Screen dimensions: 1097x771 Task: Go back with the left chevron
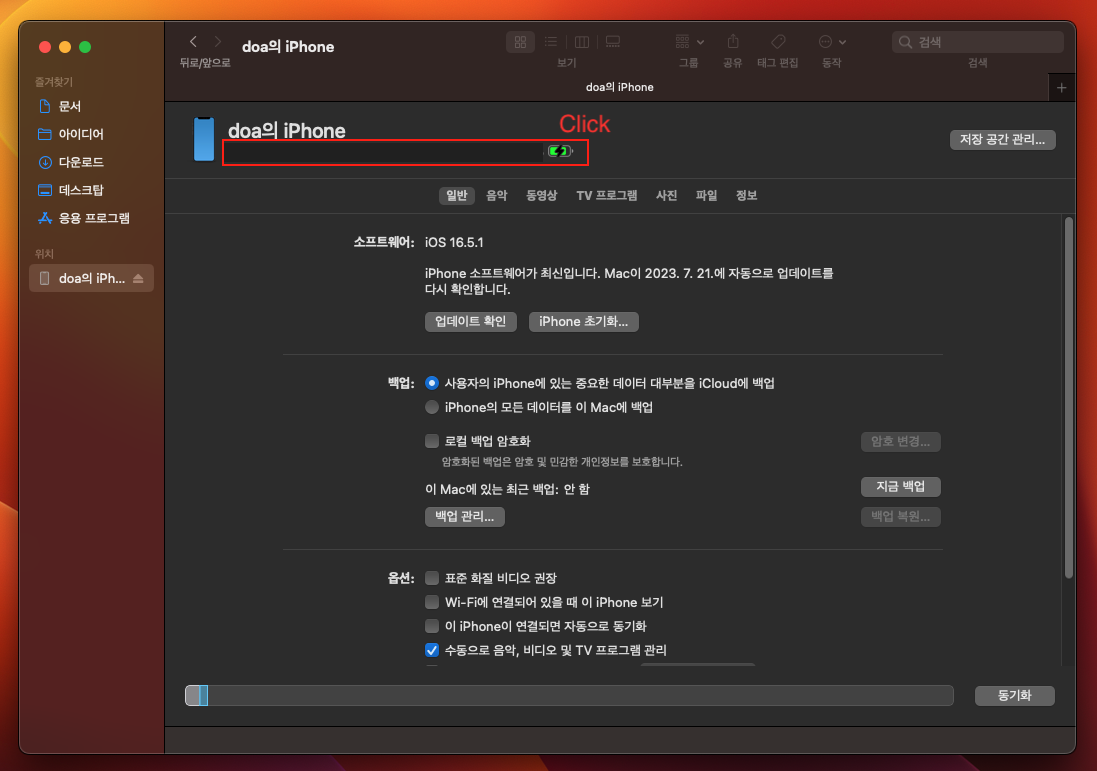pos(193,42)
